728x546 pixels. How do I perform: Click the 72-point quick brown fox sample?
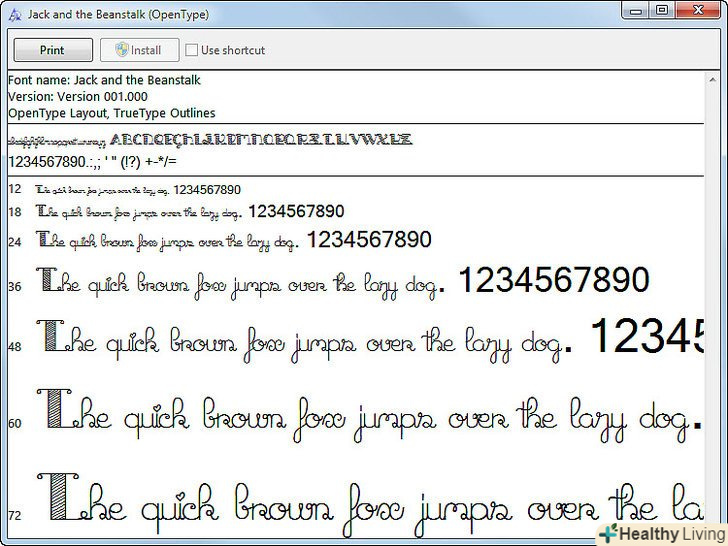coord(370,505)
